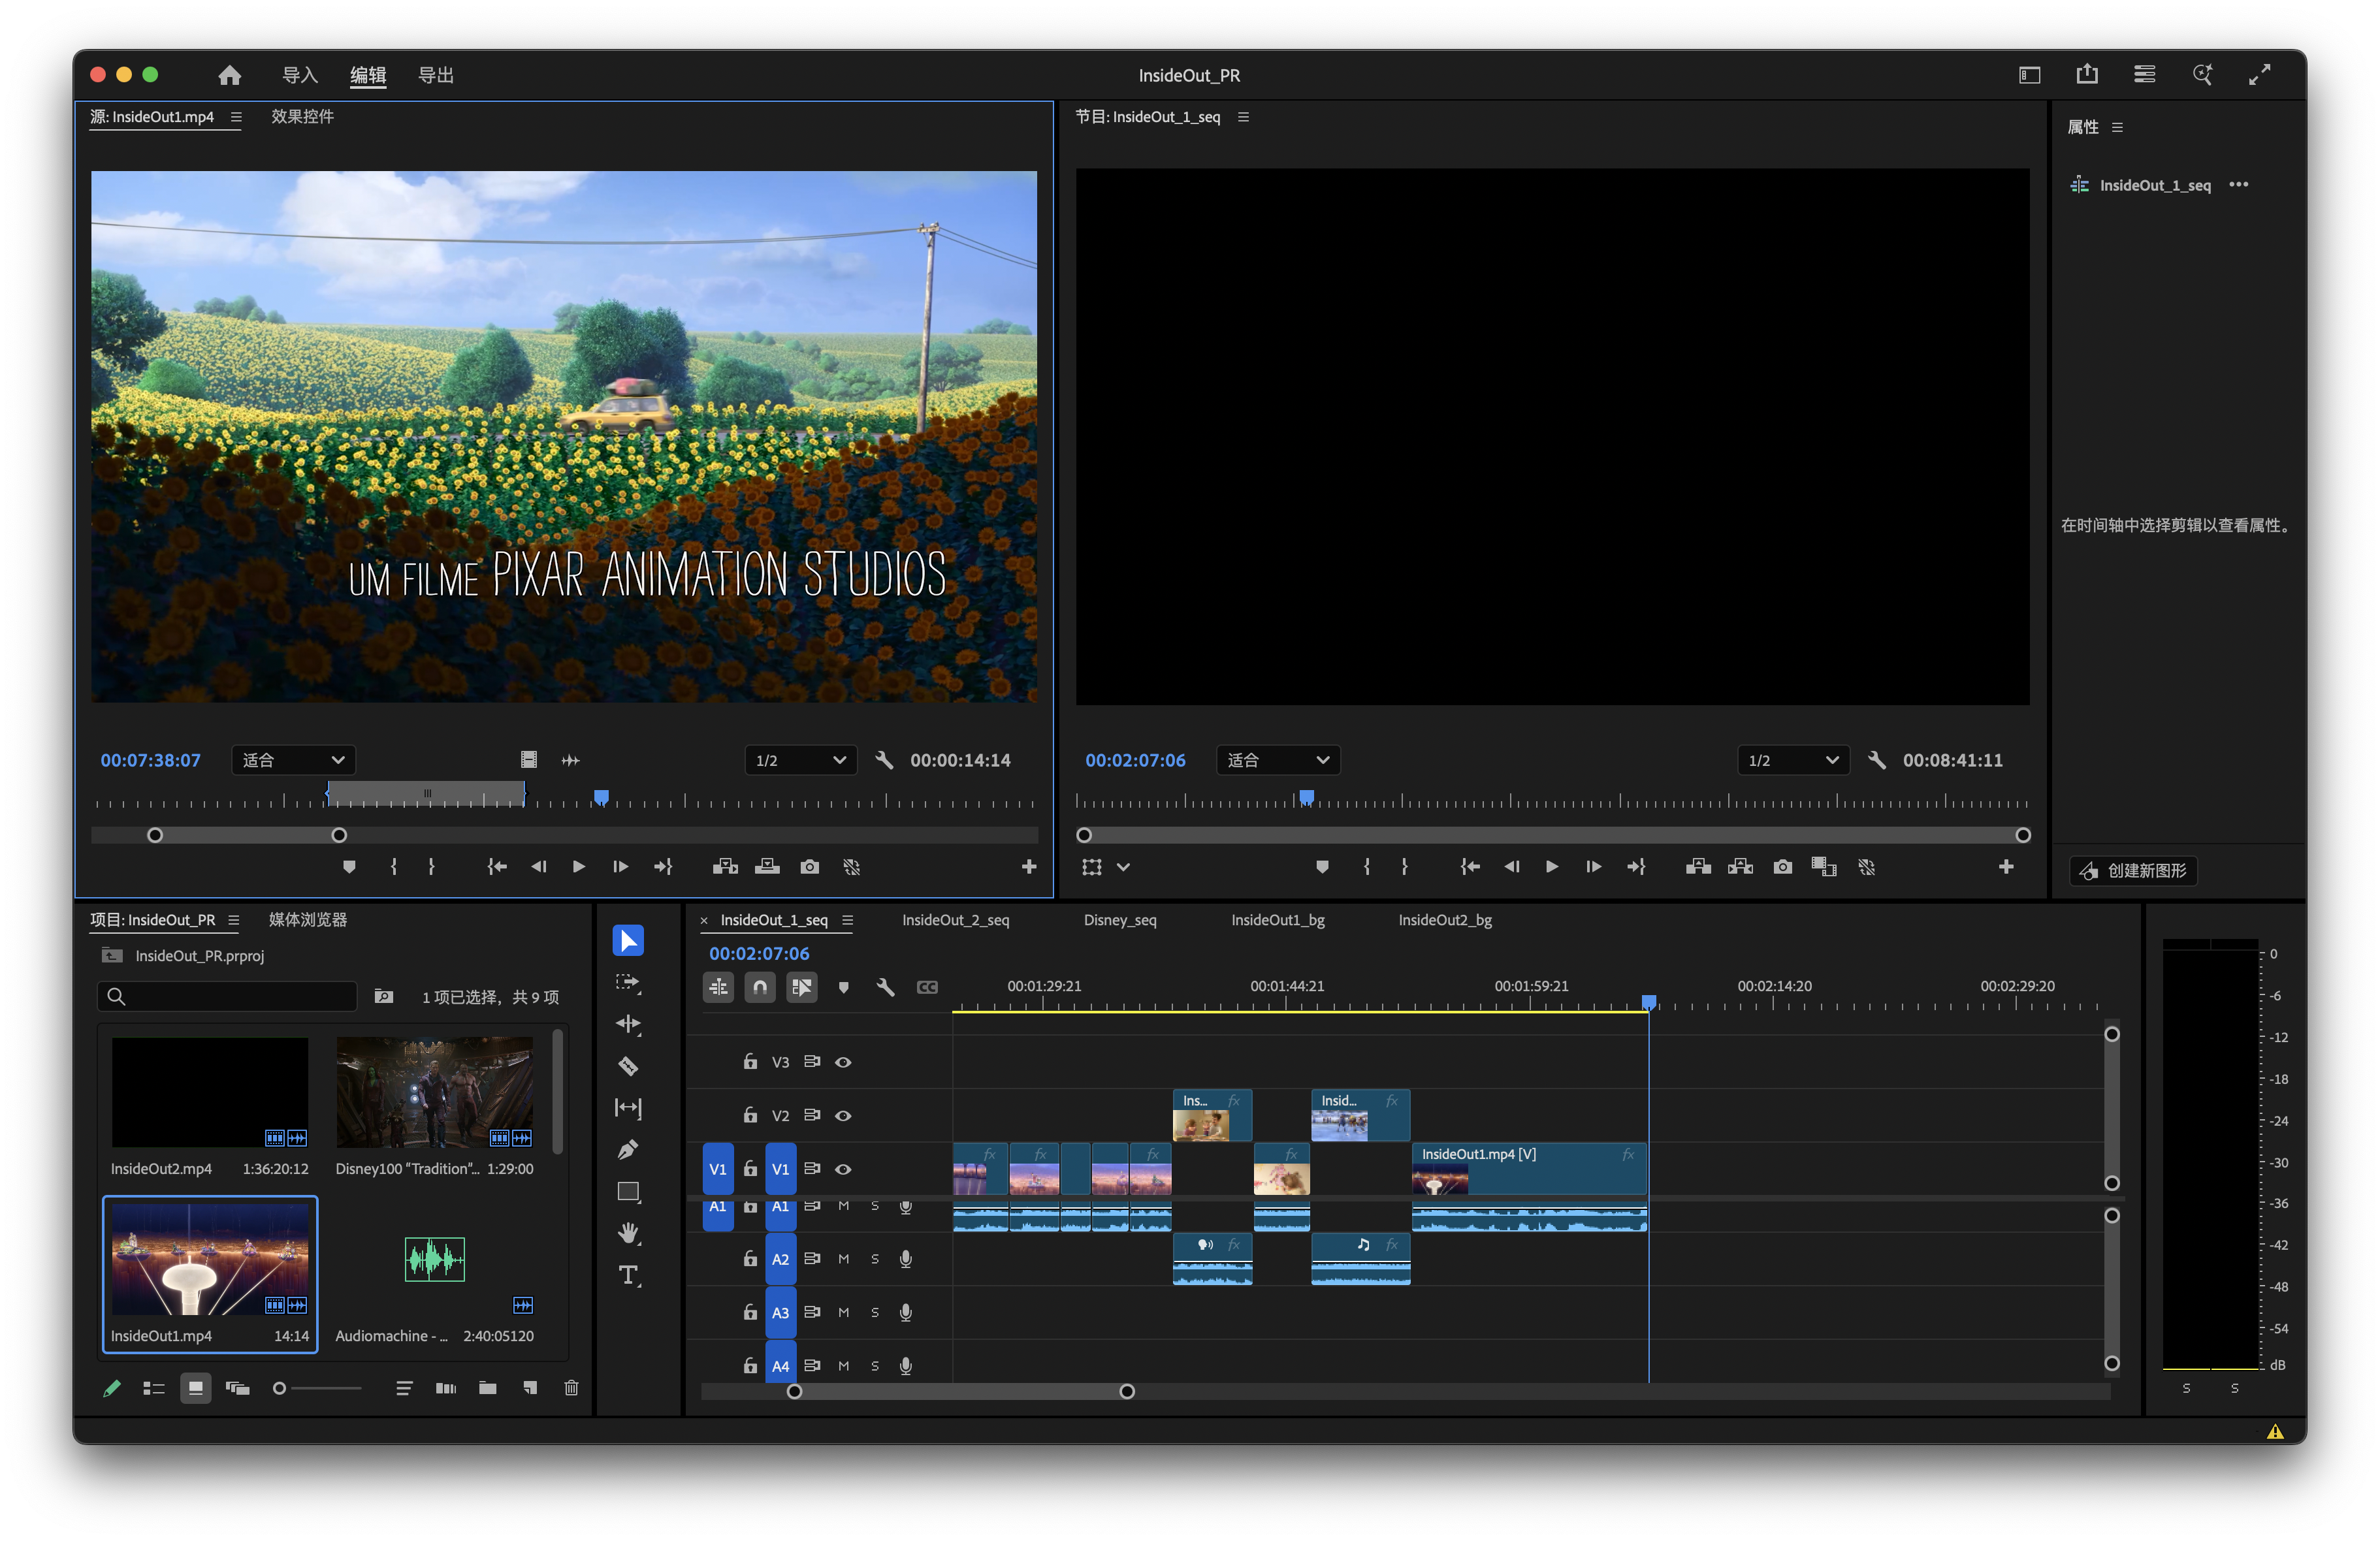
Task: Open the Comparison View in Program monitor
Action: point(1824,867)
